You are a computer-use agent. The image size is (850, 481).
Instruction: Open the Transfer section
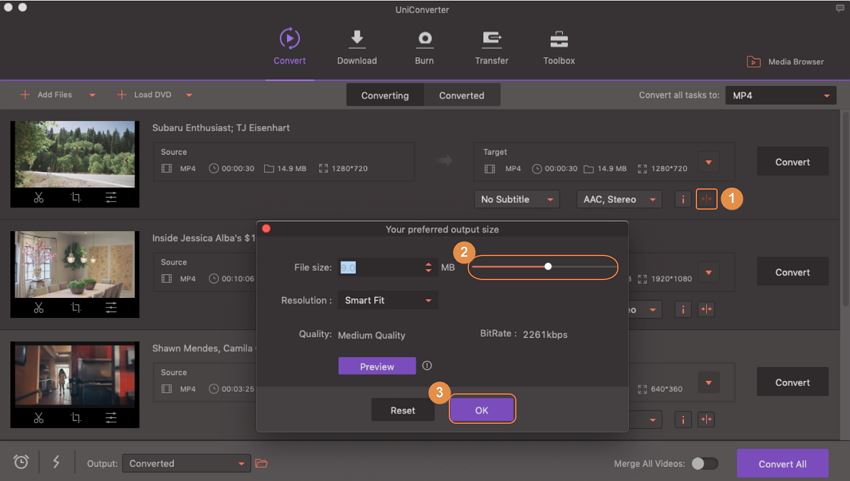(492, 47)
